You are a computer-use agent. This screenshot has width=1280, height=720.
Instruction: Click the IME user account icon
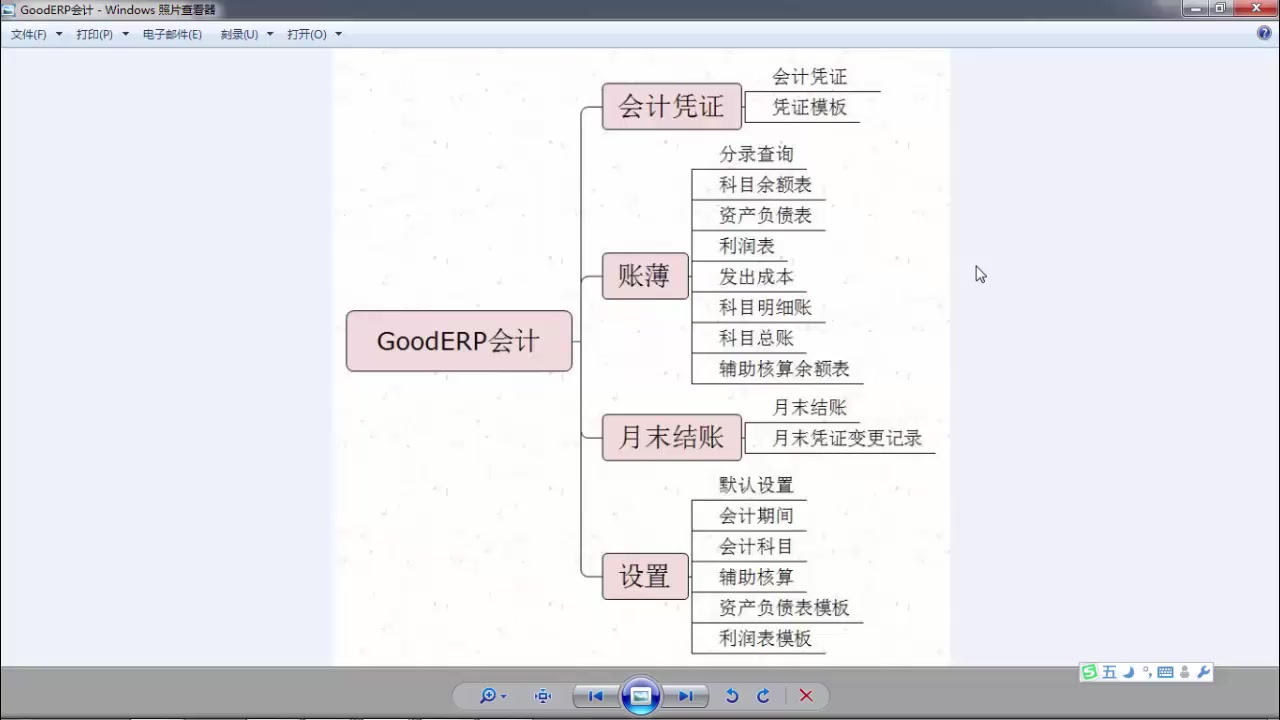tap(1185, 672)
